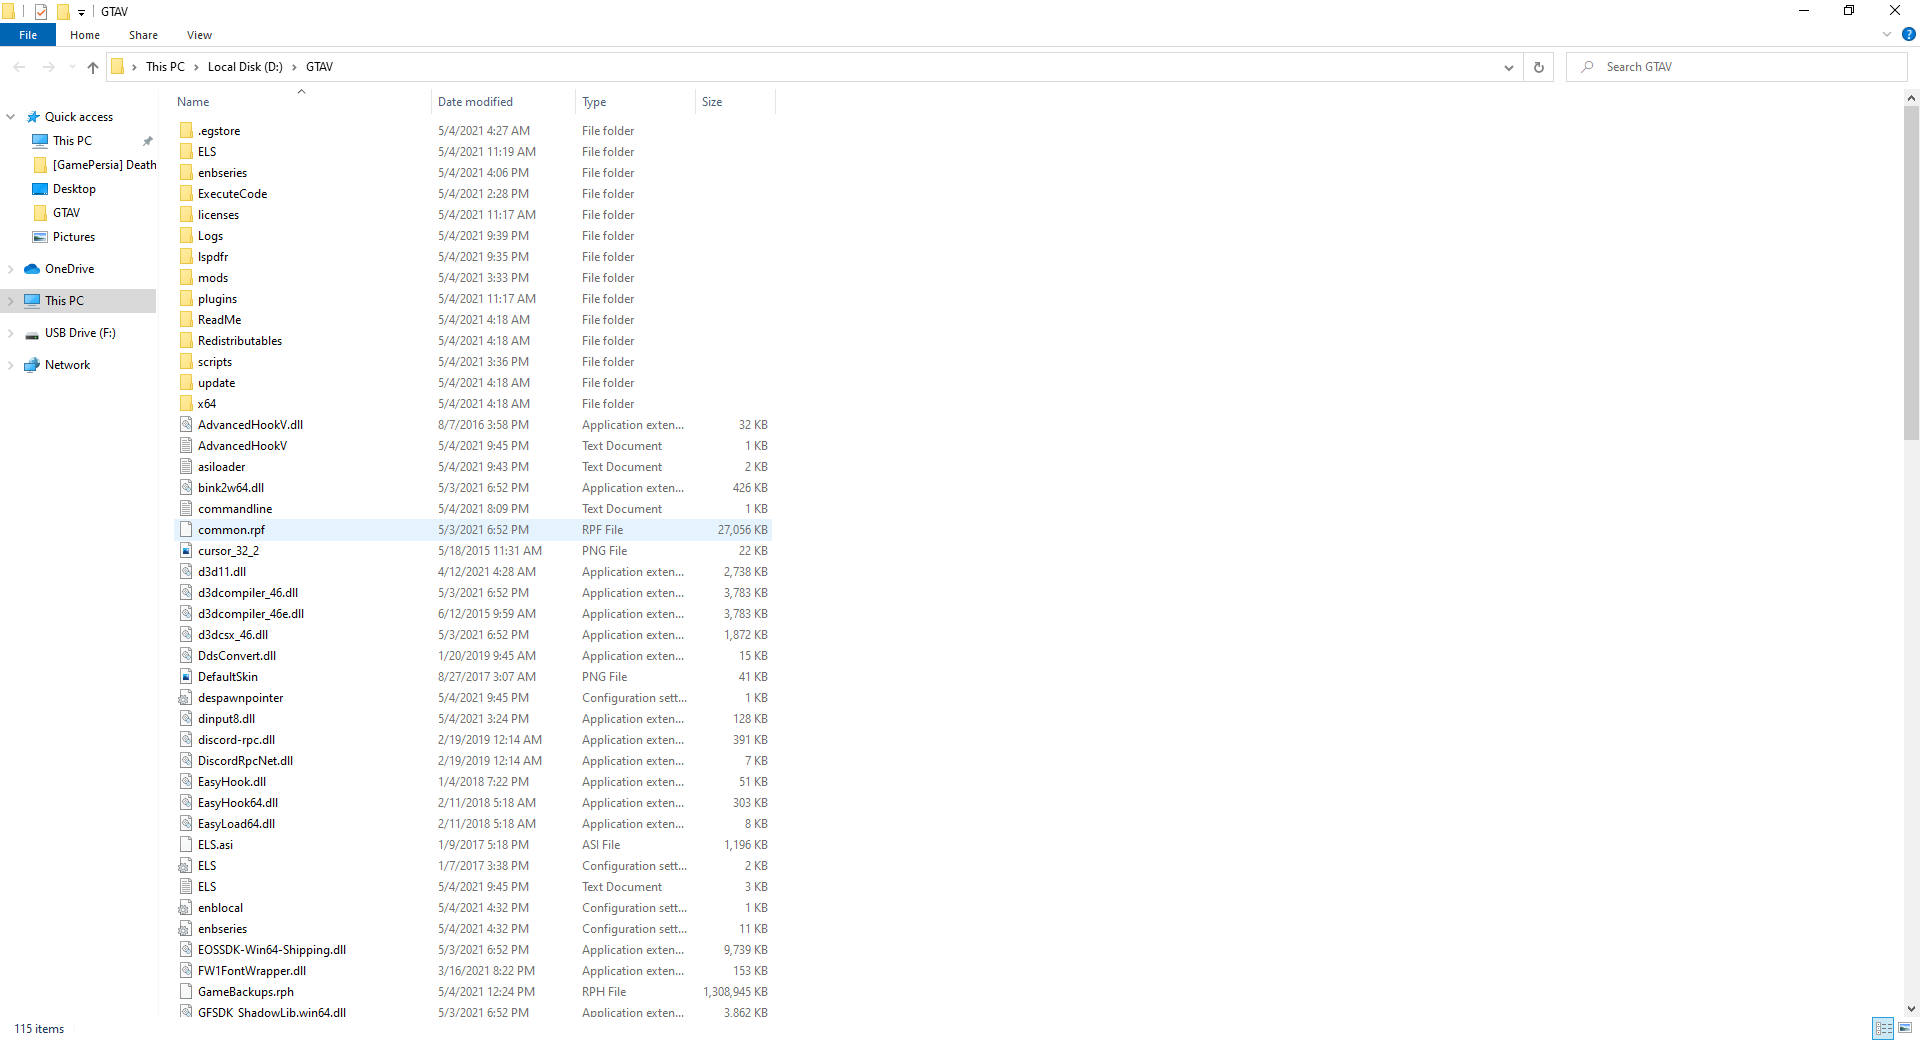Select the asiloader text document icon
The width and height of the screenshot is (1920, 1040).
tap(186, 467)
